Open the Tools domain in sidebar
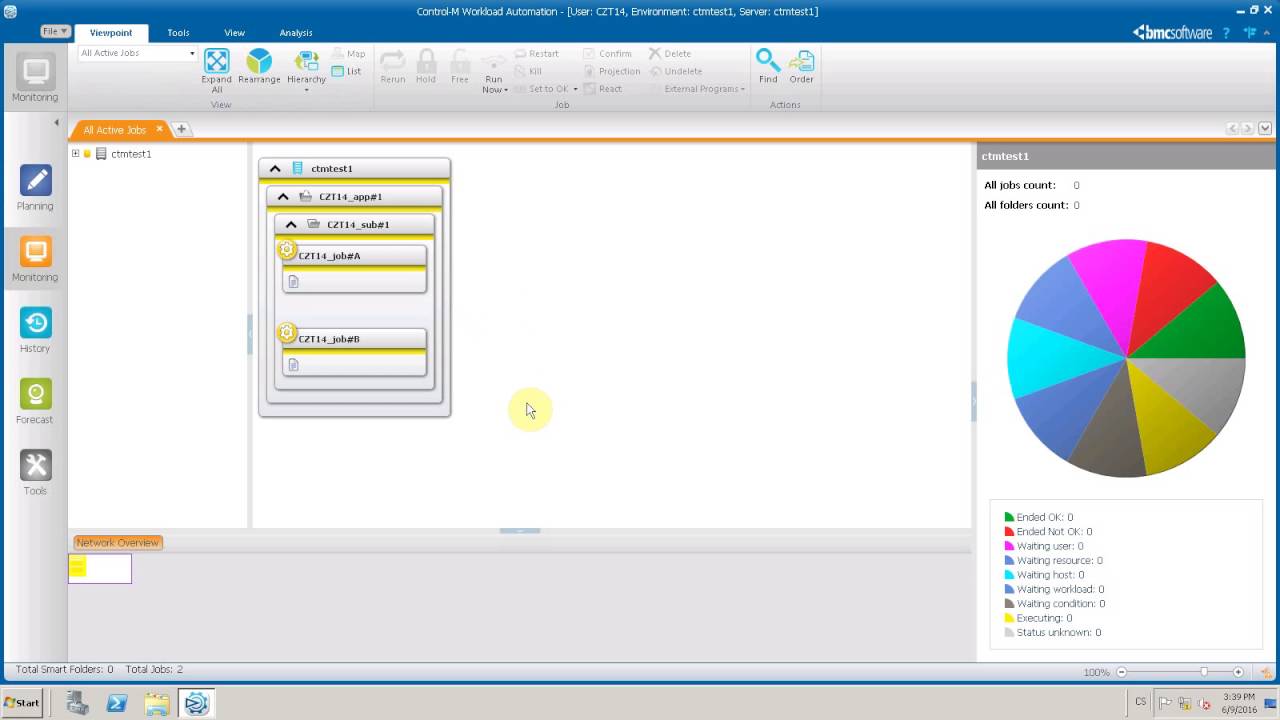Viewport: 1280px width, 720px height. (x=35, y=472)
